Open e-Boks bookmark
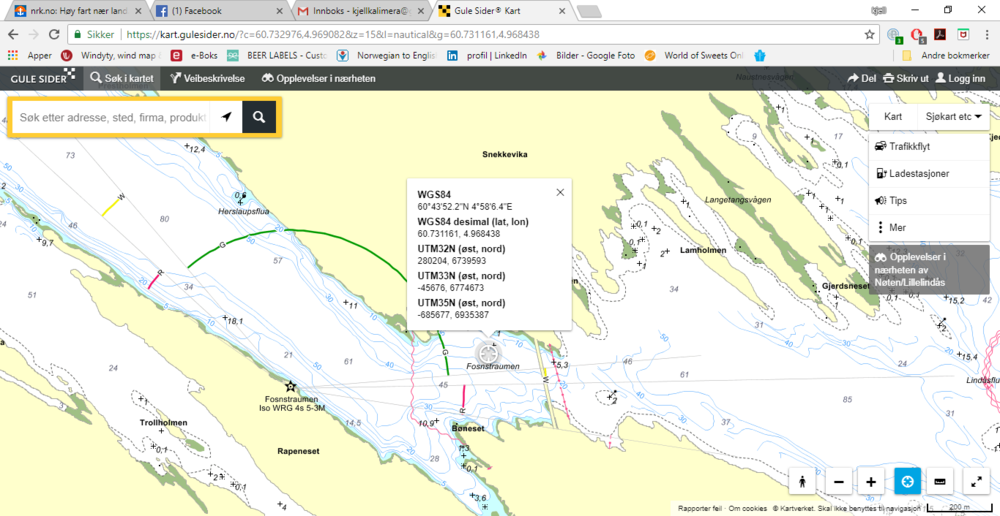1000x516 pixels. click(x=196, y=55)
